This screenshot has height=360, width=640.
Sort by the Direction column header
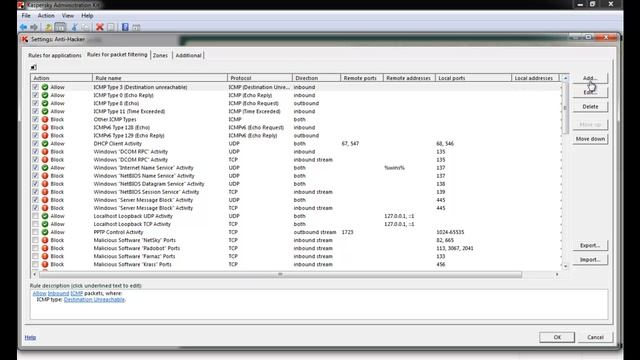(316, 78)
